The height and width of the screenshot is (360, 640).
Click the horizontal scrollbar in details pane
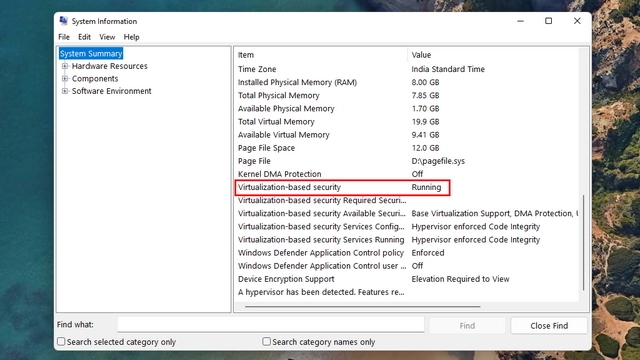point(362,306)
